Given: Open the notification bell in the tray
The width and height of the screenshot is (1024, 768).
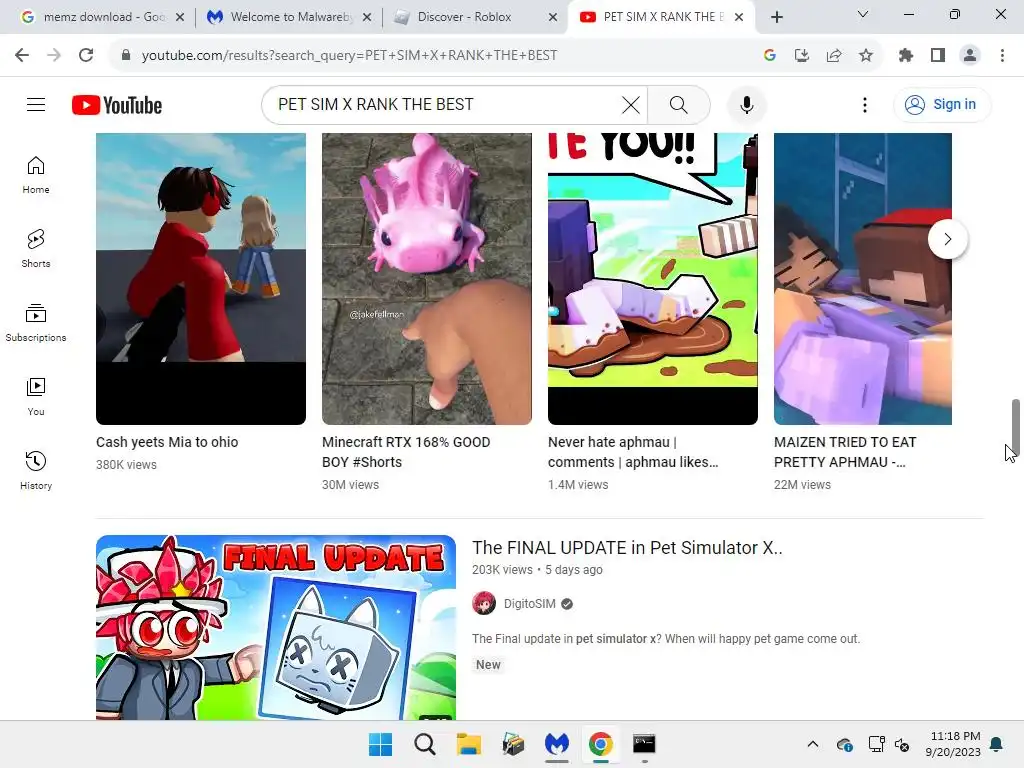Looking at the screenshot, I should point(996,744).
